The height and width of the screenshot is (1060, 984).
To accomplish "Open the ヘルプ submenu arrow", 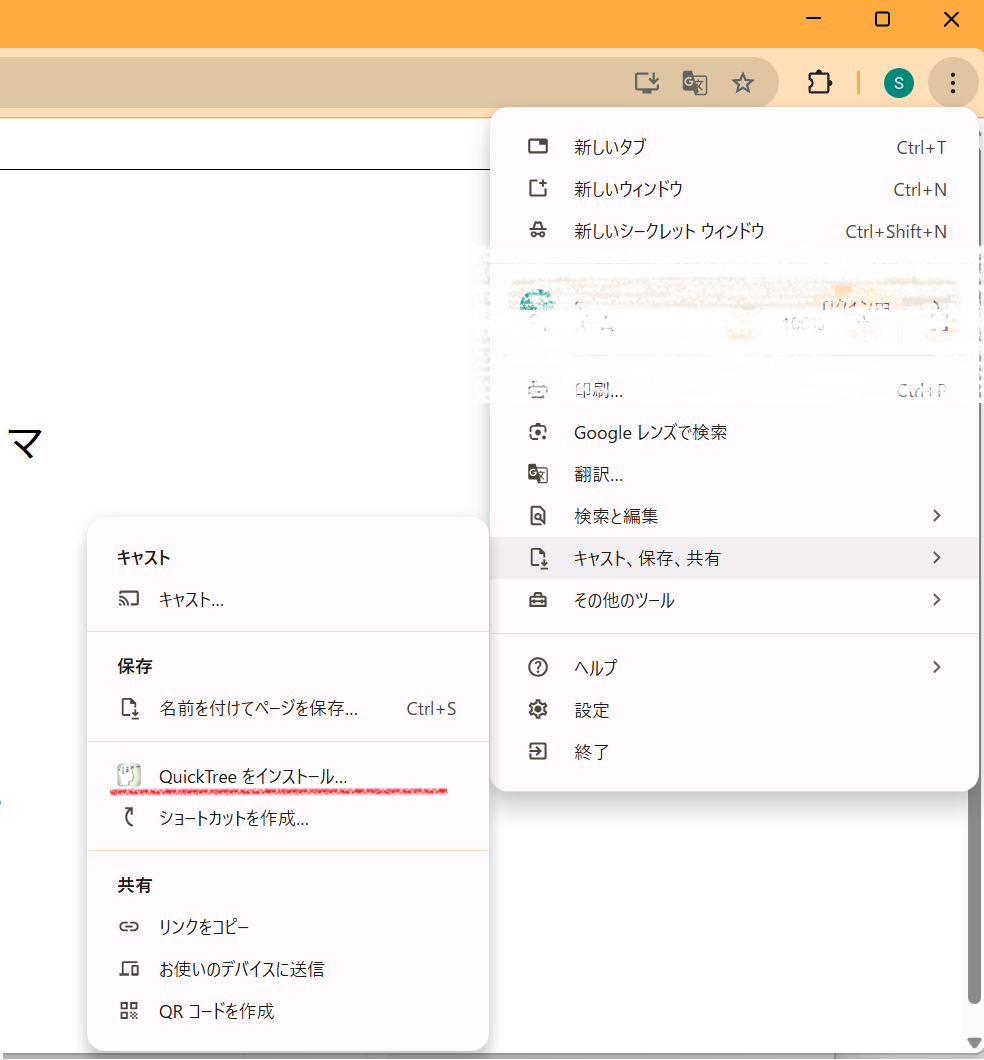I will coord(937,667).
